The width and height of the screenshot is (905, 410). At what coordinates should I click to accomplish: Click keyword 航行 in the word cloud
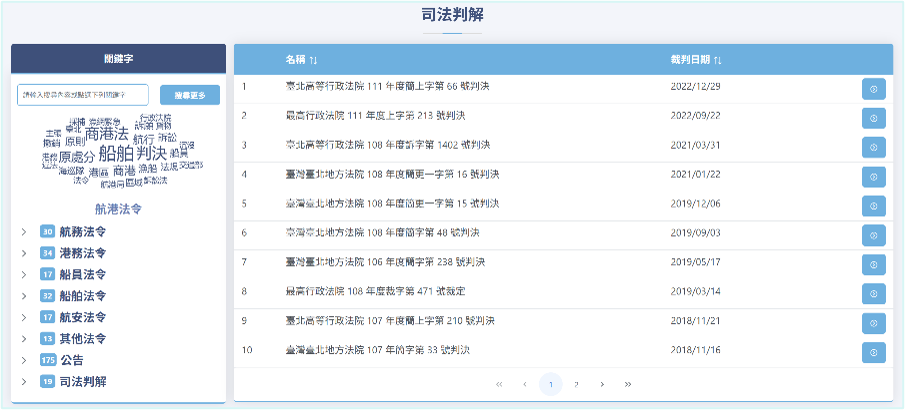tap(144, 140)
